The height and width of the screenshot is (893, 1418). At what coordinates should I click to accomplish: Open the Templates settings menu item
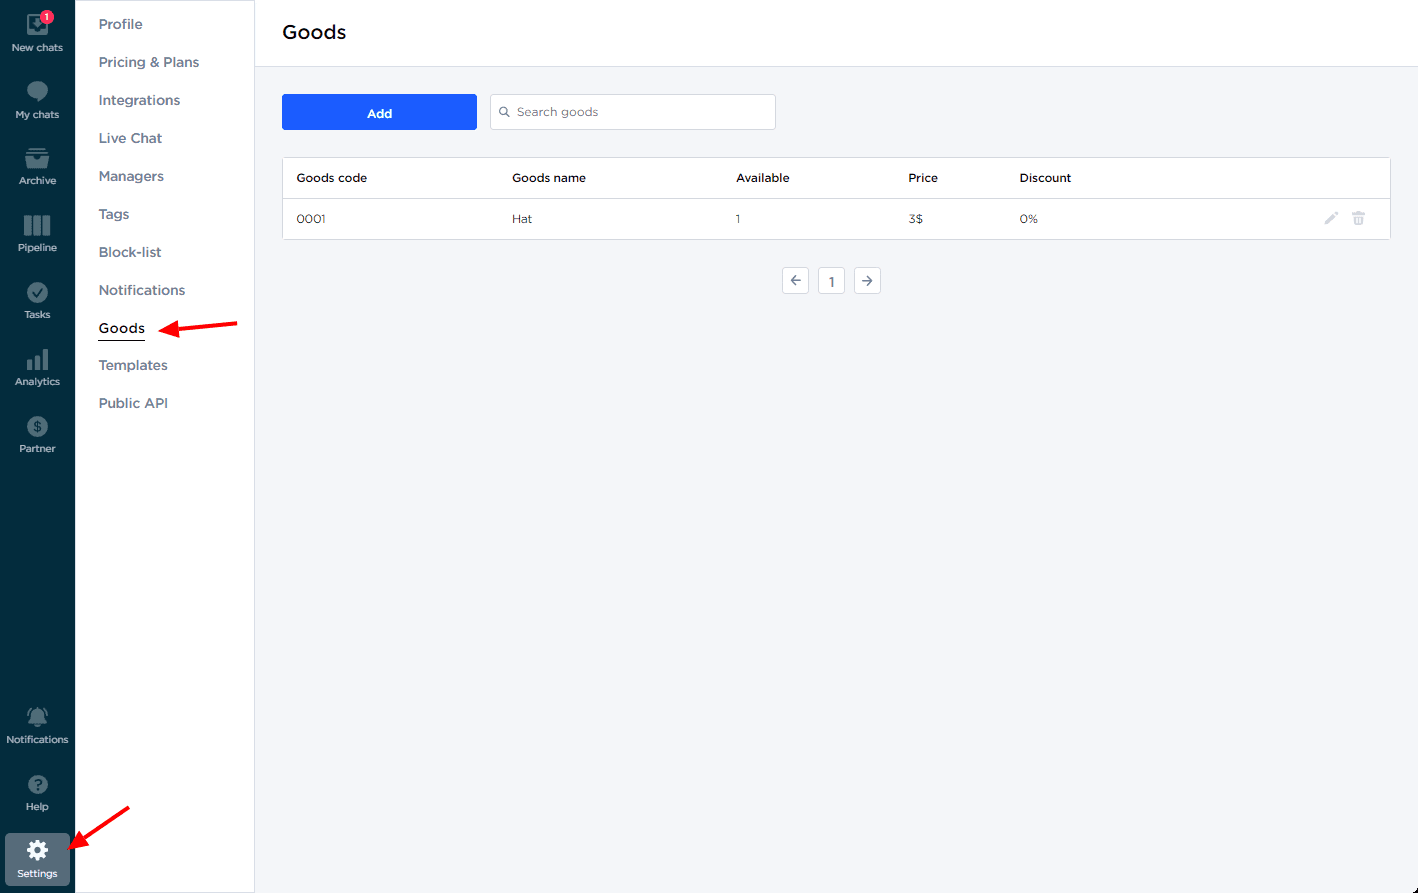point(133,365)
